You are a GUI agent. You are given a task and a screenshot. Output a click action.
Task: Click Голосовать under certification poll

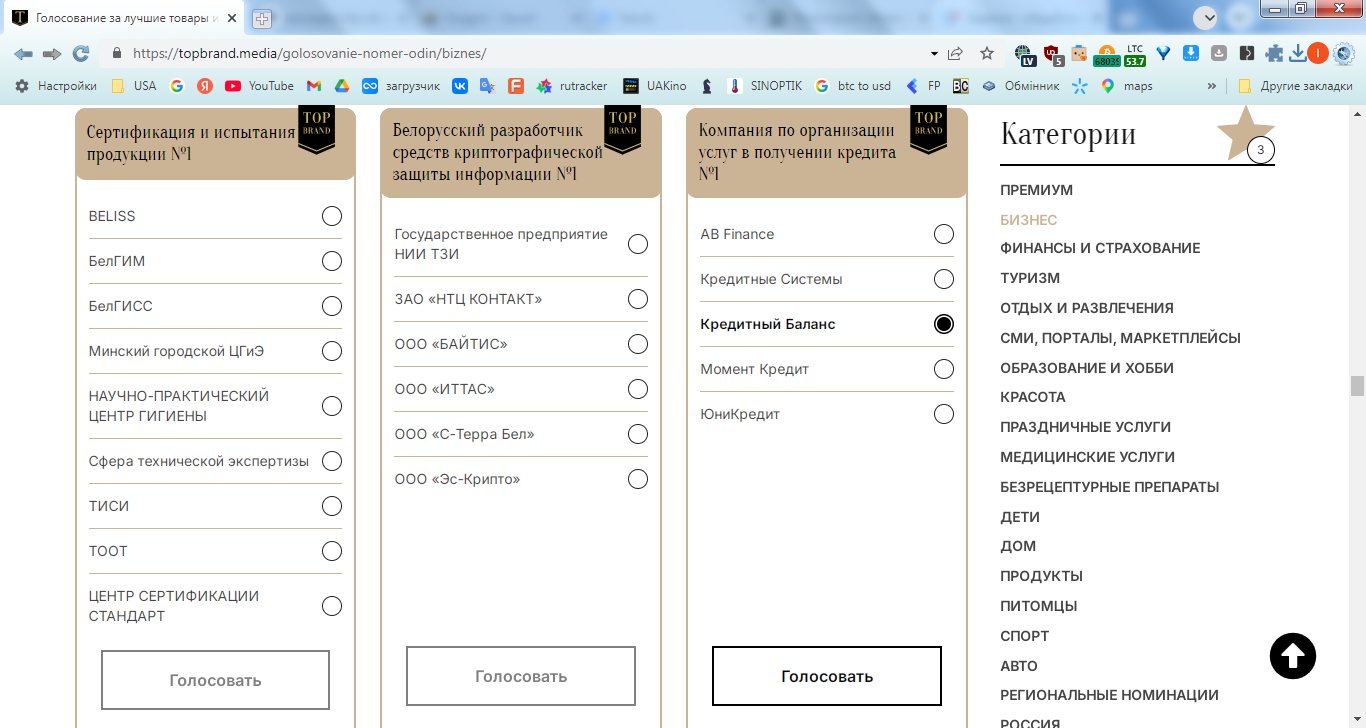215,680
